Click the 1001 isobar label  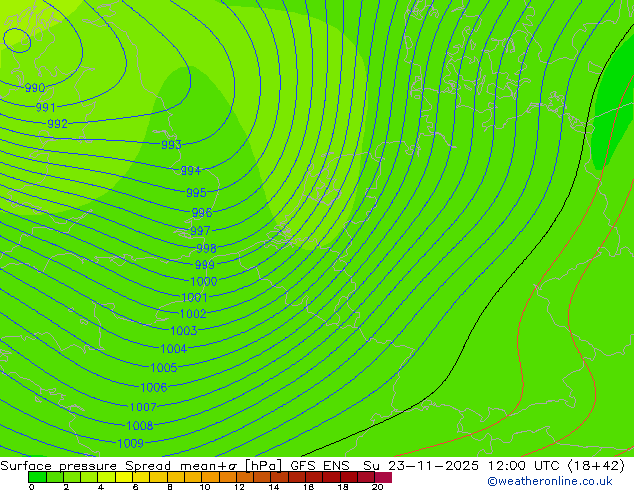(x=194, y=298)
